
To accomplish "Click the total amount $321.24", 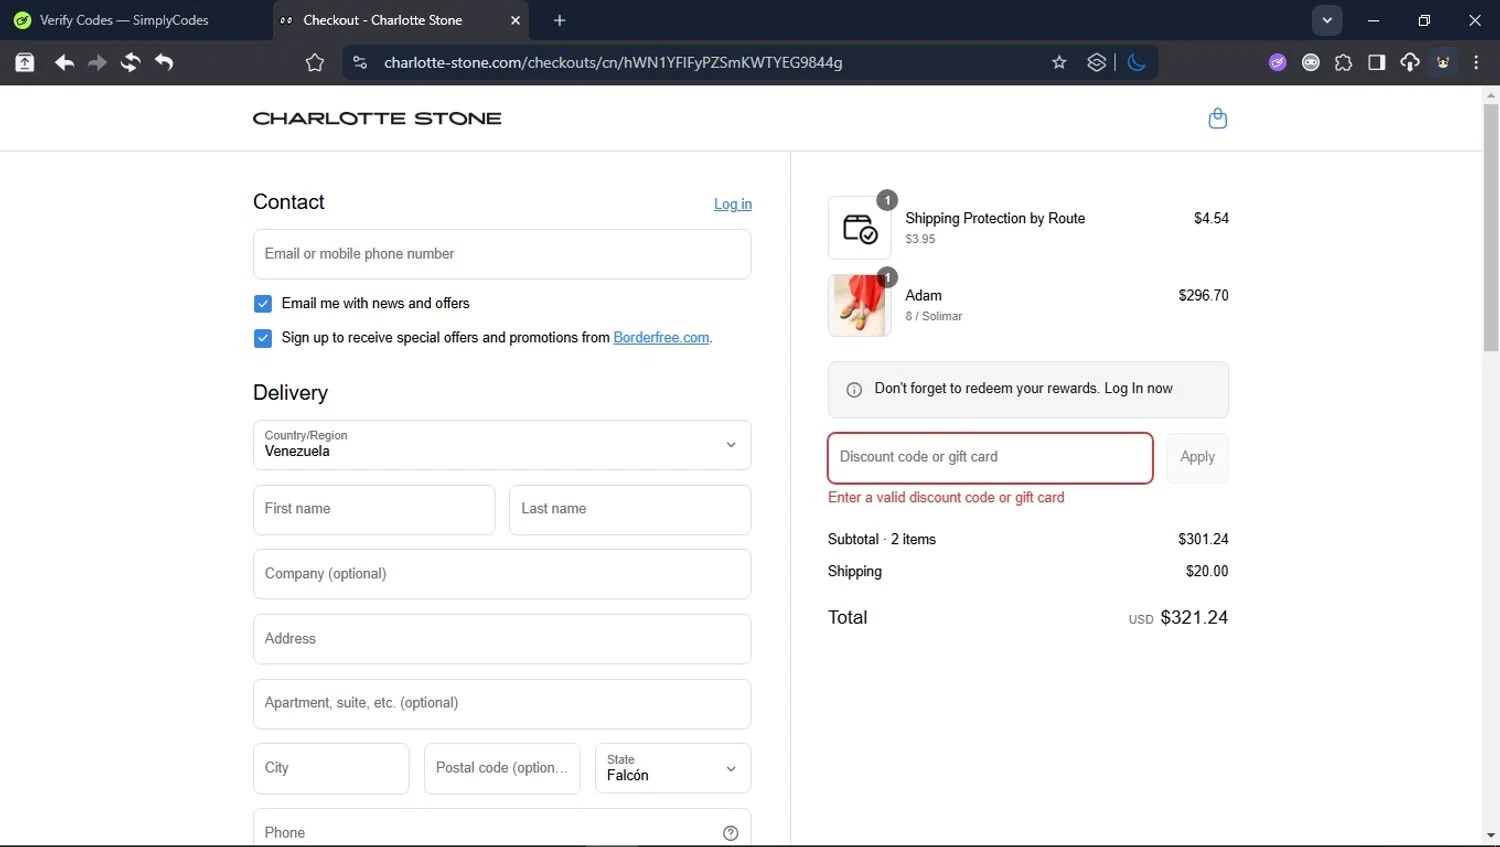I will [x=1194, y=618].
